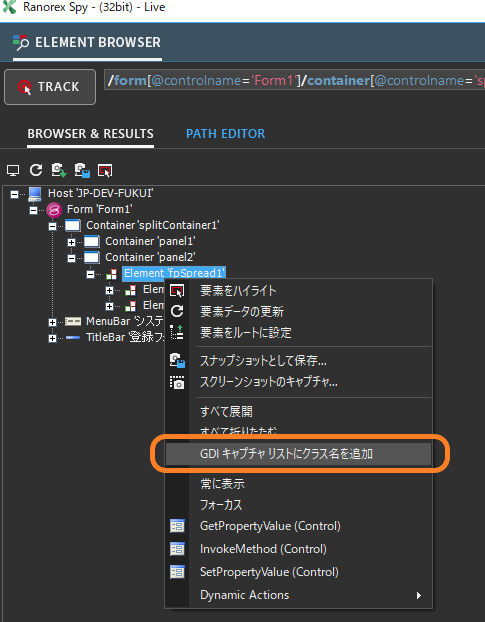Choose 要素をルートに設定 menu entry
The height and width of the screenshot is (622, 485).
point(299,332)
